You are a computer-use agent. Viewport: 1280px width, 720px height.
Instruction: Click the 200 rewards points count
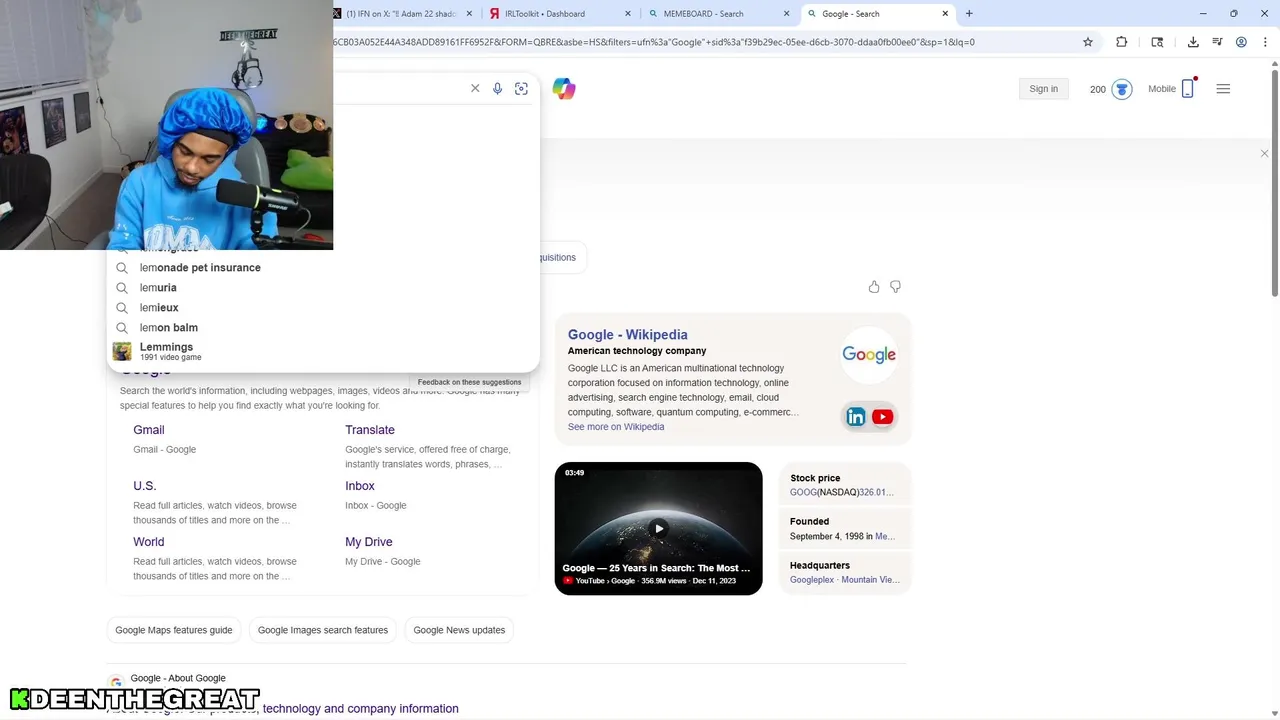pyautogui.click(x=1098, y=89)
